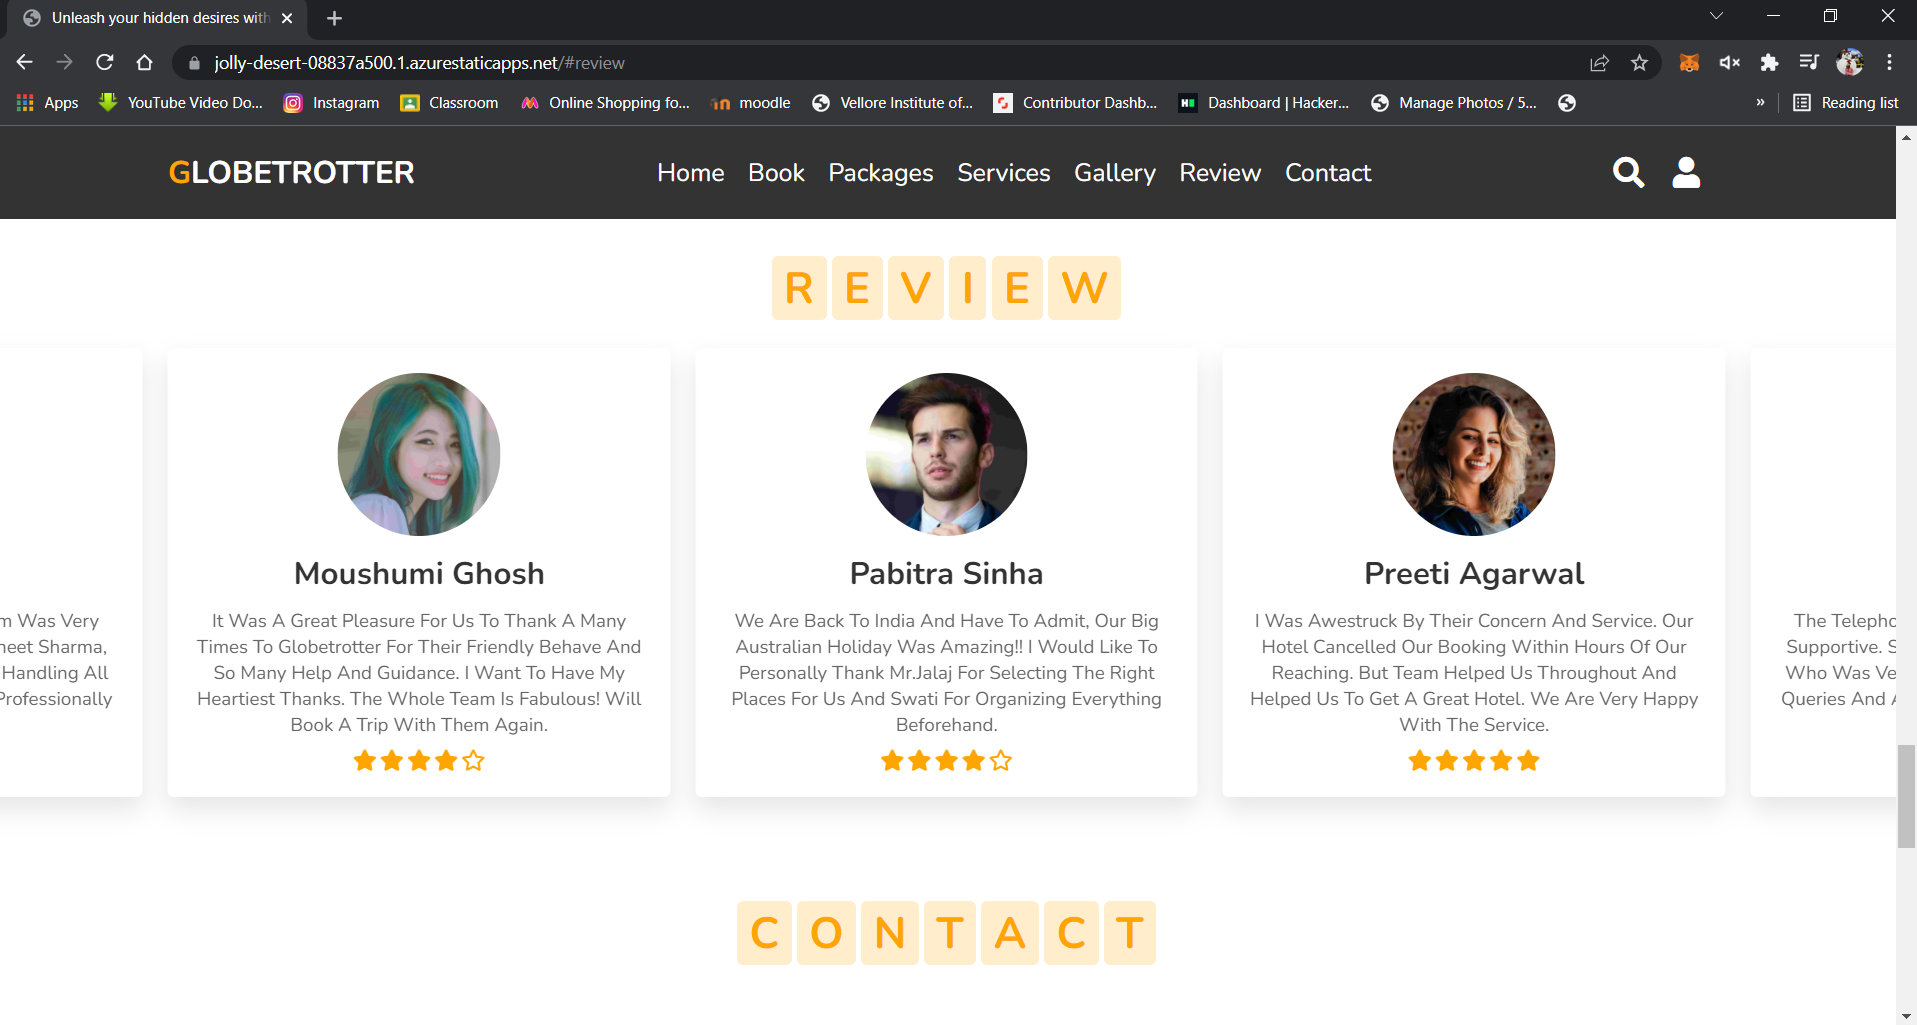
Task: Select Review in the site navigation
Action: tap(1219, 172)
